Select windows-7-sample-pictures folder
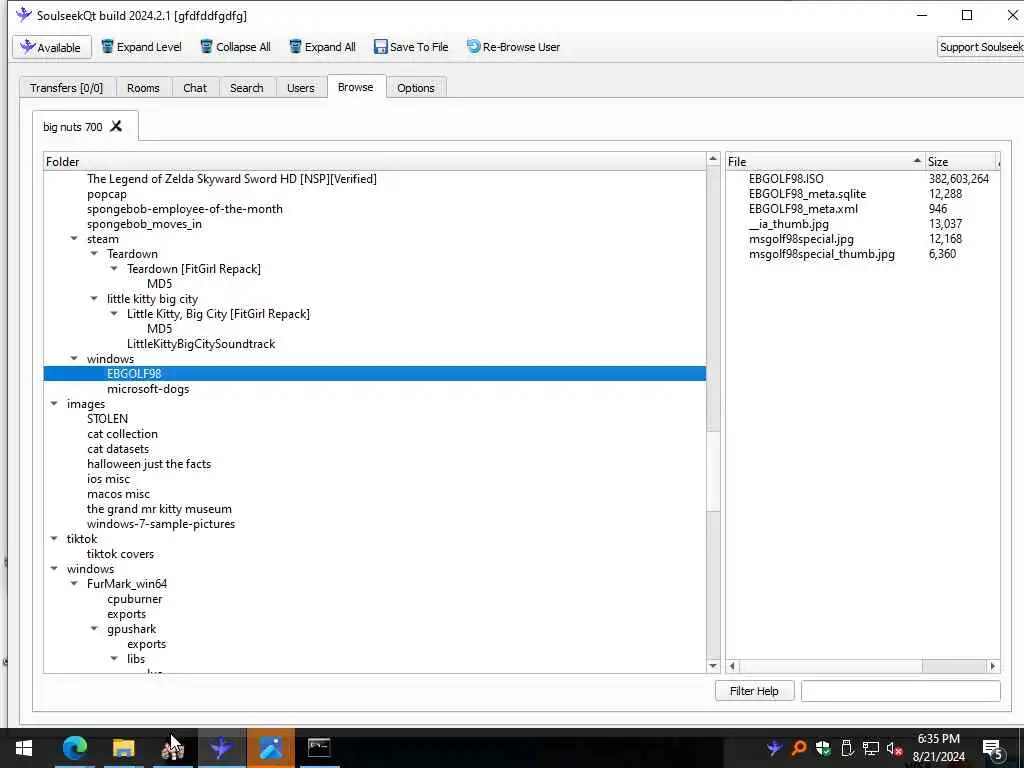 coord(161,524)
